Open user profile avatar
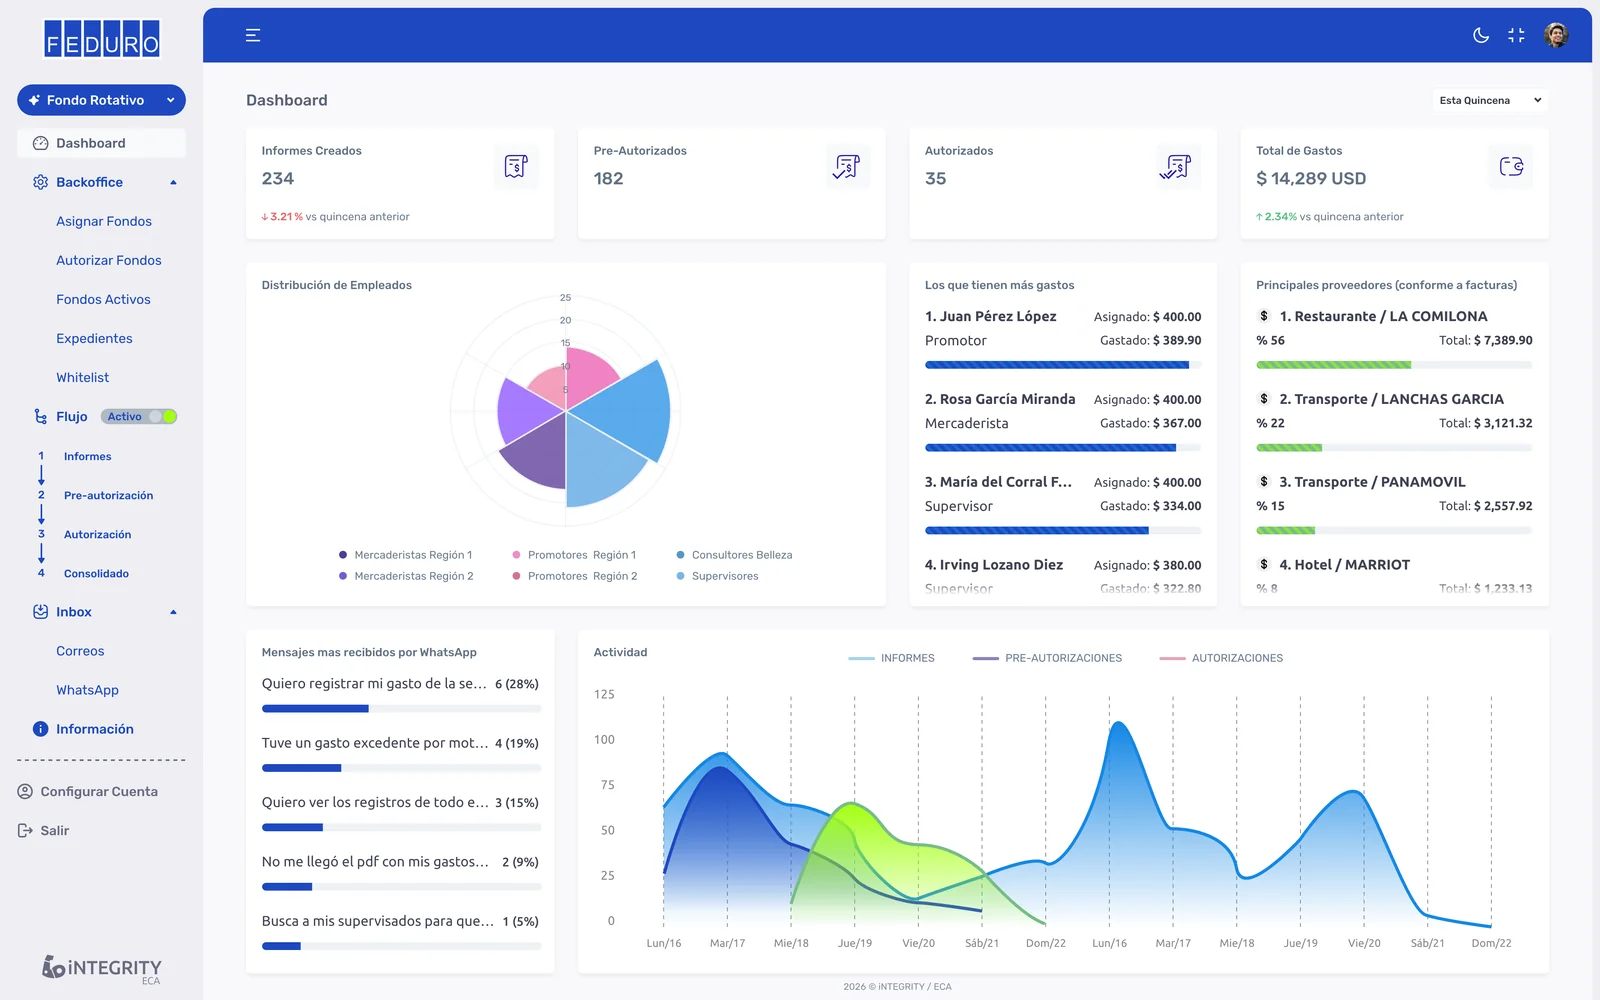Image resolution: width=1600 pixels, height=1000 pixels. point(1556,35)
